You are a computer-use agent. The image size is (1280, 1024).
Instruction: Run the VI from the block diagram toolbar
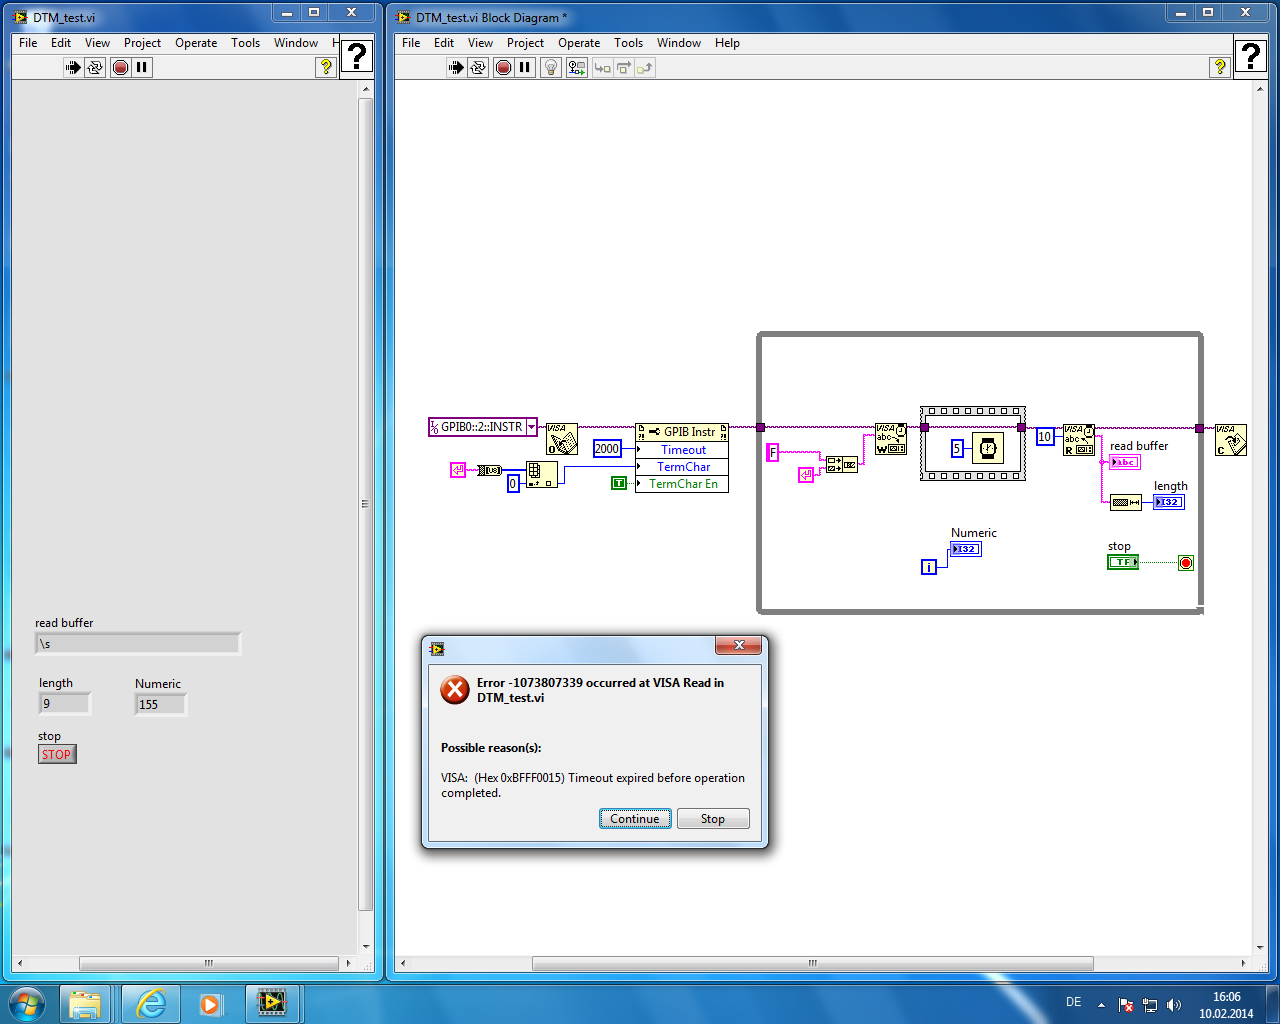[x=456, y=68]
